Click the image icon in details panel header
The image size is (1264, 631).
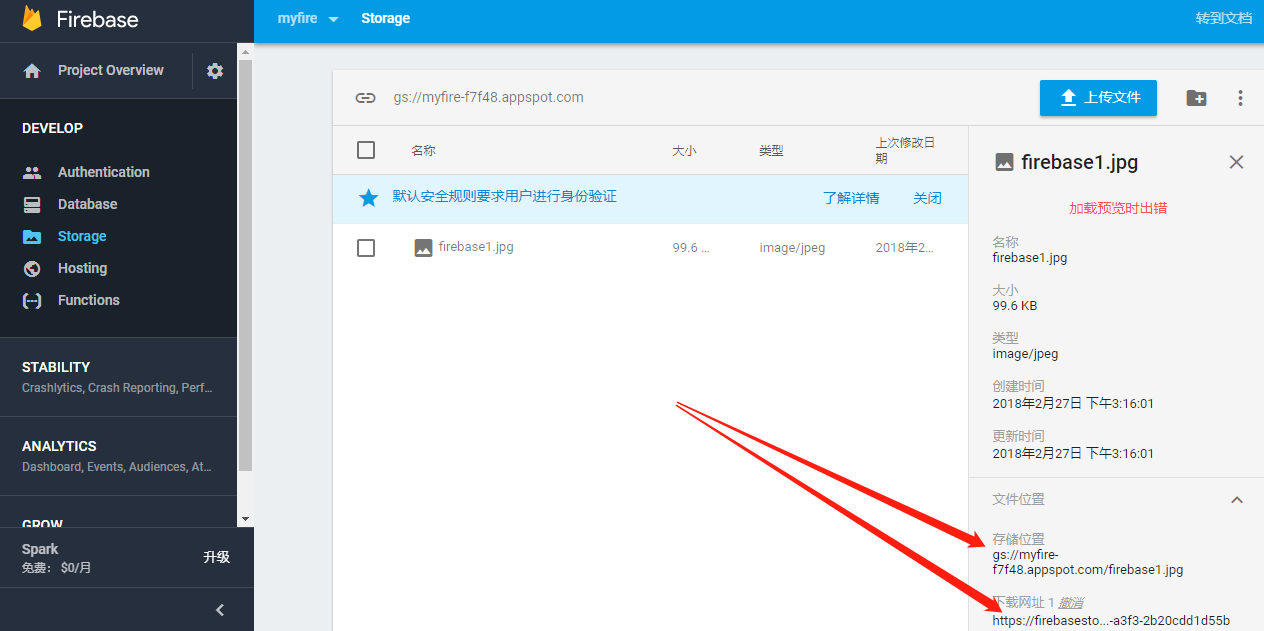pyautogui.click(x=1004, y=162)
